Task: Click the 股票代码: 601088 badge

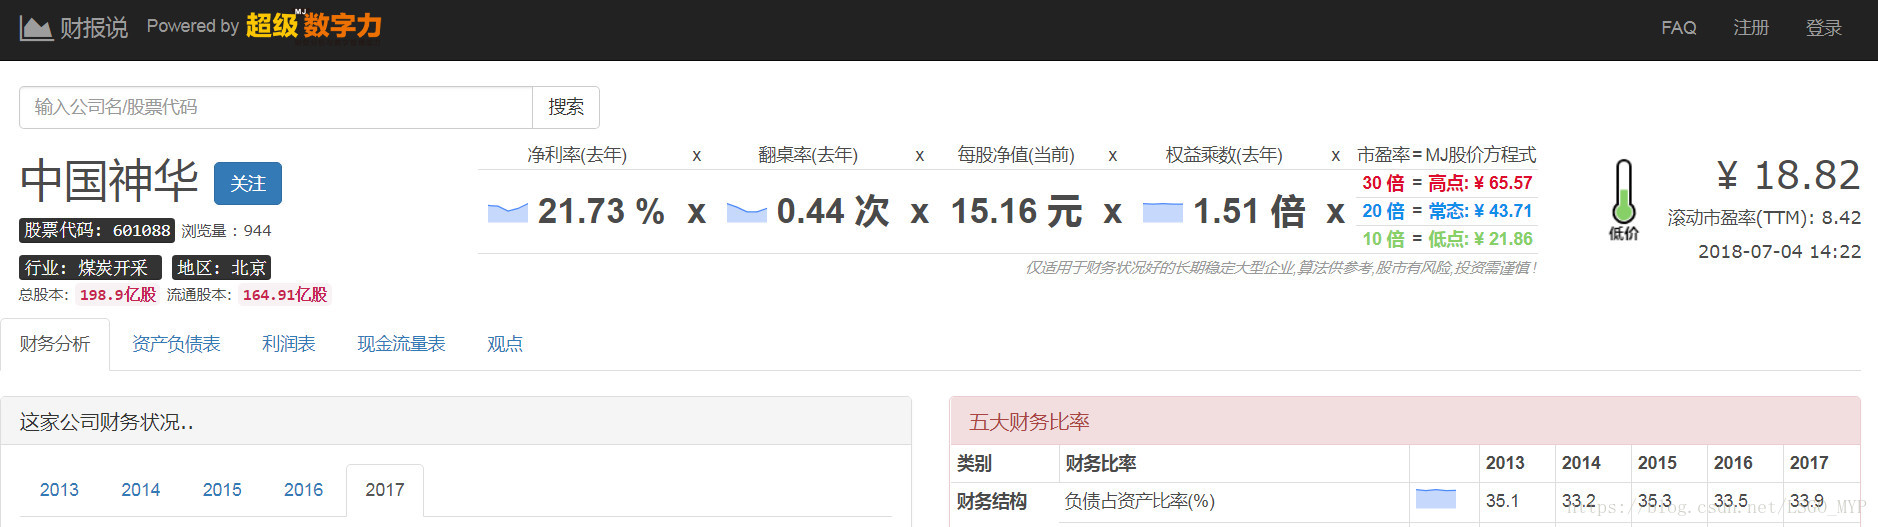Action: (97, 230)
